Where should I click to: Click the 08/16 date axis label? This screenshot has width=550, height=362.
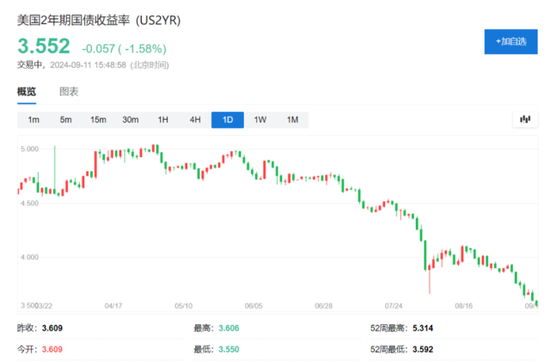463,306
